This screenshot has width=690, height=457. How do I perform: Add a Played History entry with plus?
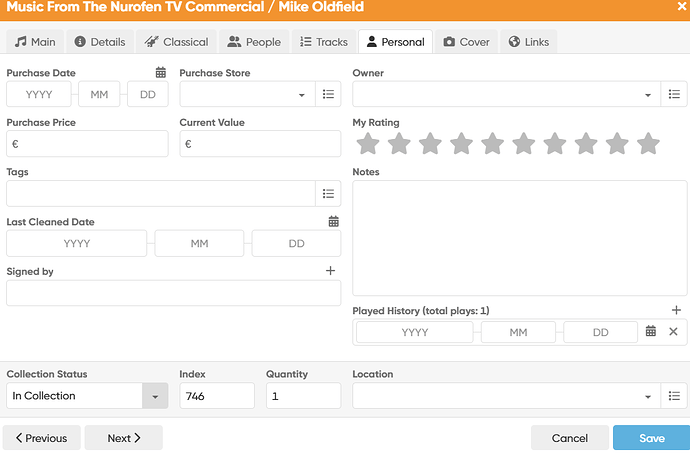pyautogui.click(x=676, y=311)
